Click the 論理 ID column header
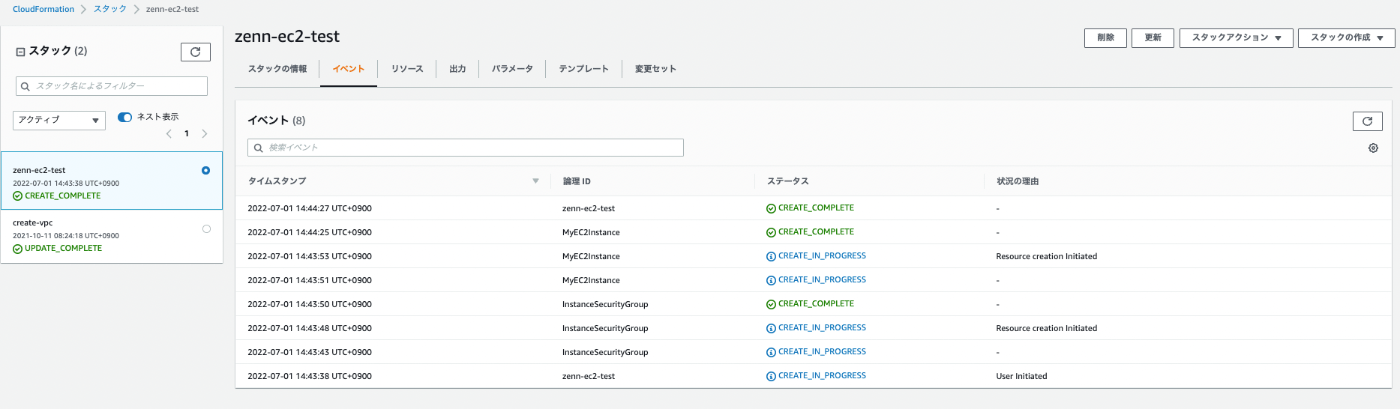This screenshot has height=409, width=1400. [577, 181]
